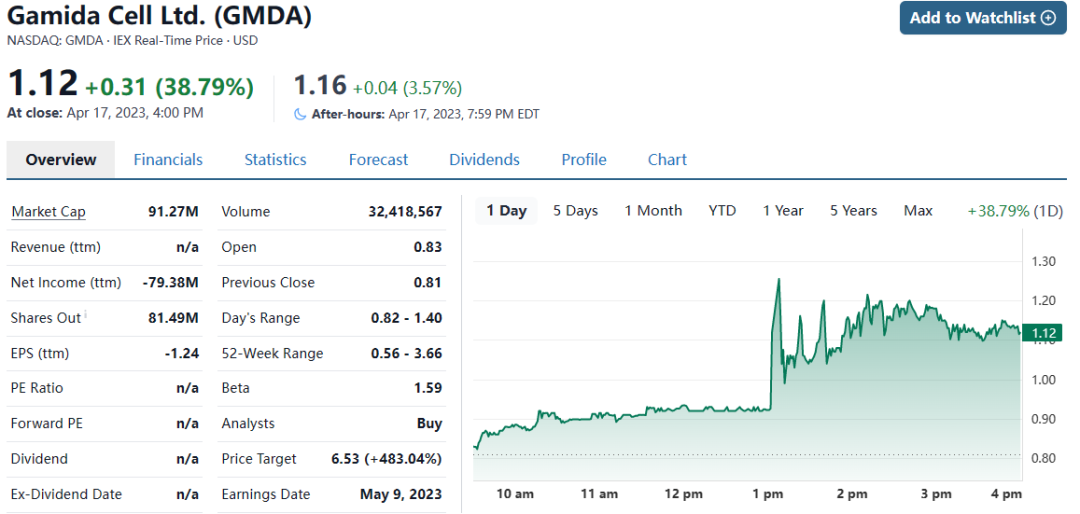The width and height of the screenshot is (1080, 514).
Task: Switch chart to 1 Year range
Action: tap(783, 211)
